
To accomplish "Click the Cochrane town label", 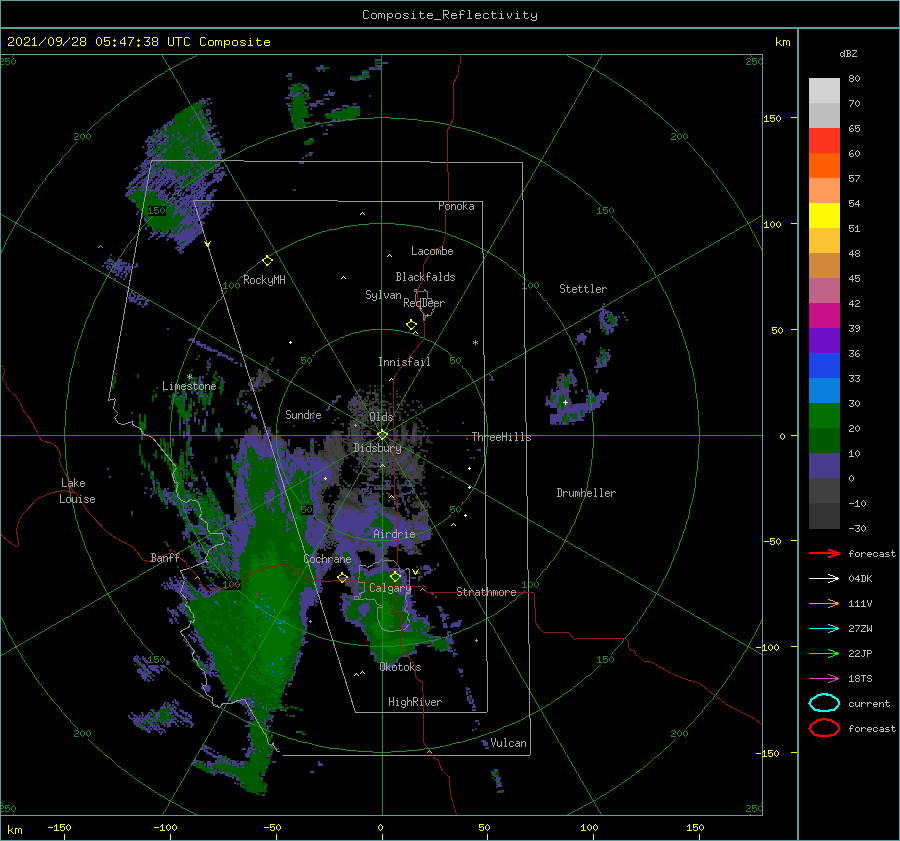I will pos(327,559).
